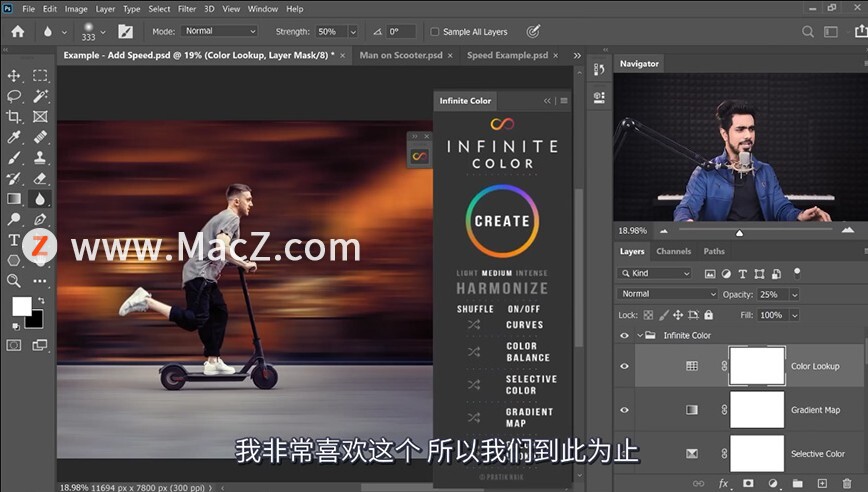
Task: Shuffle the COLOR BALANCE adjustment
Action: pyautogui.click(x=474, y=351)
